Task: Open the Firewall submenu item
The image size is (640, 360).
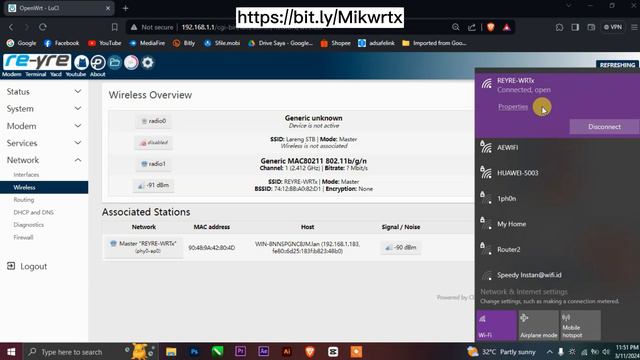Action: coord(23,237)
